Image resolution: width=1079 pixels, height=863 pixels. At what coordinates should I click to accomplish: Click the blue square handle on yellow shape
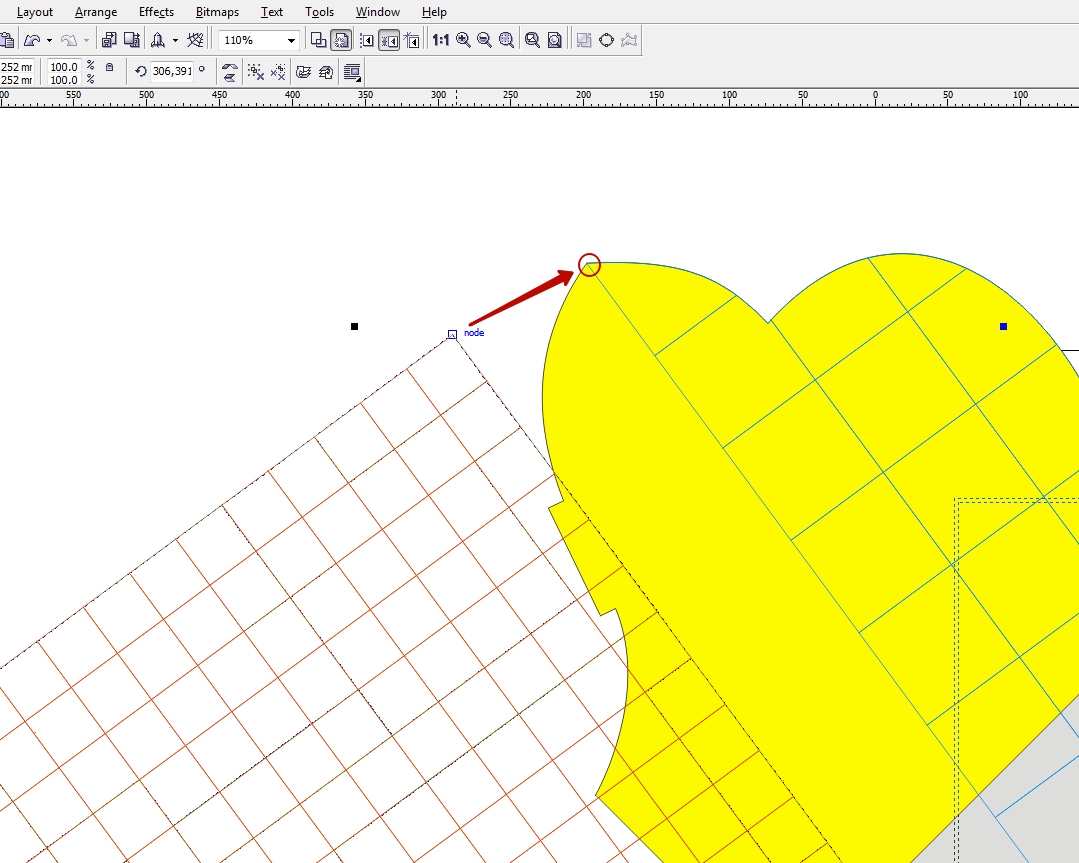point(1003,326)
